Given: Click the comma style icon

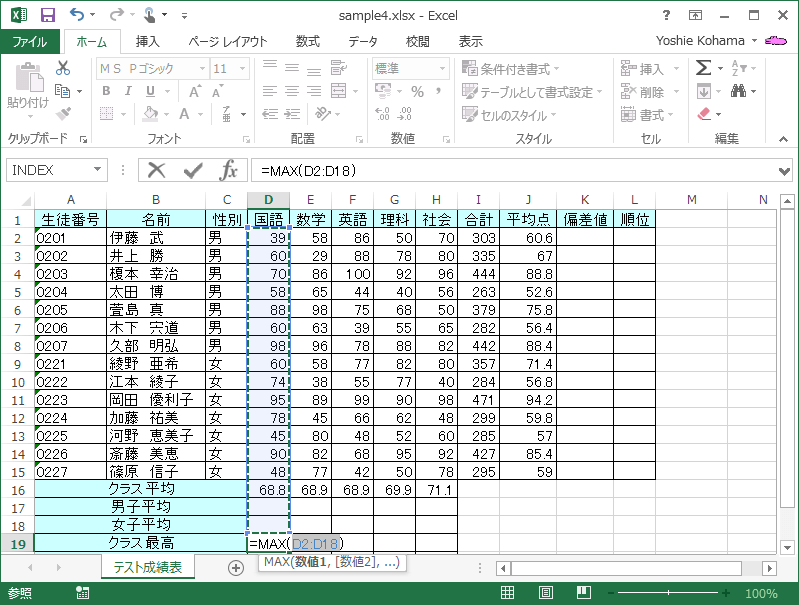Looking at the screenshot, I should point(438,91).
